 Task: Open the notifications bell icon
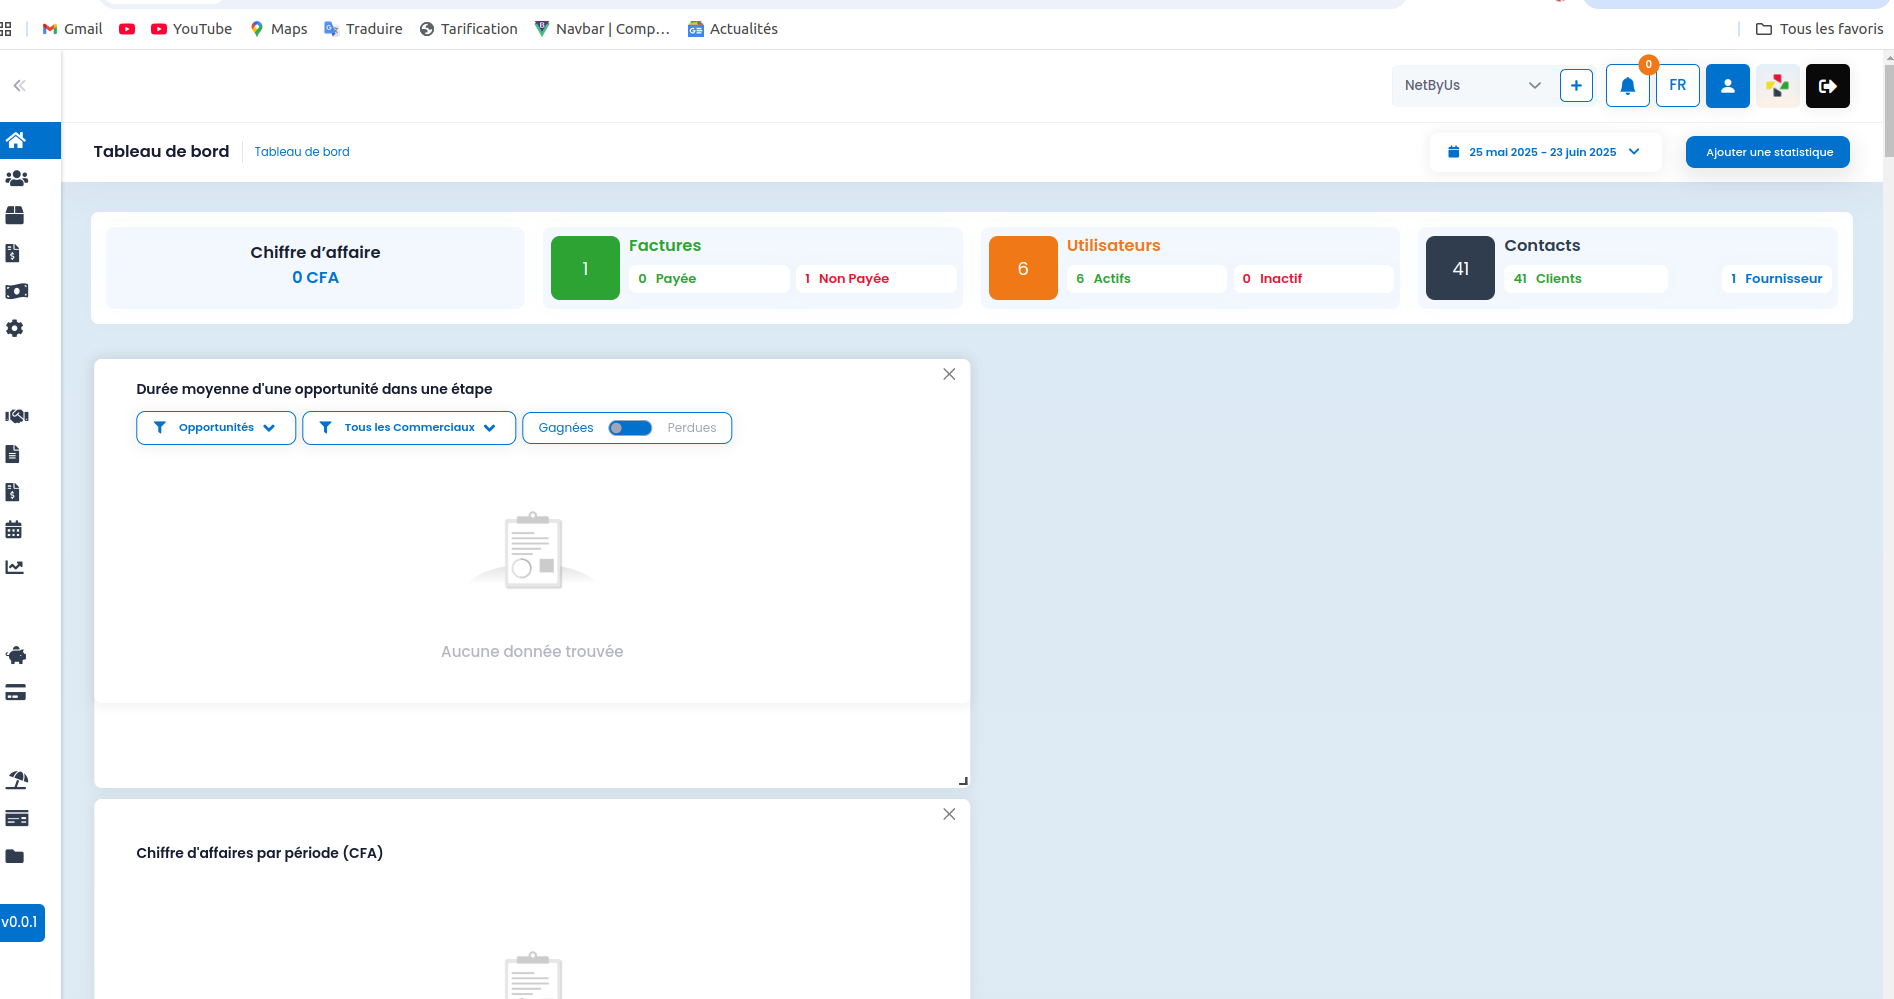click(1627, 86)
